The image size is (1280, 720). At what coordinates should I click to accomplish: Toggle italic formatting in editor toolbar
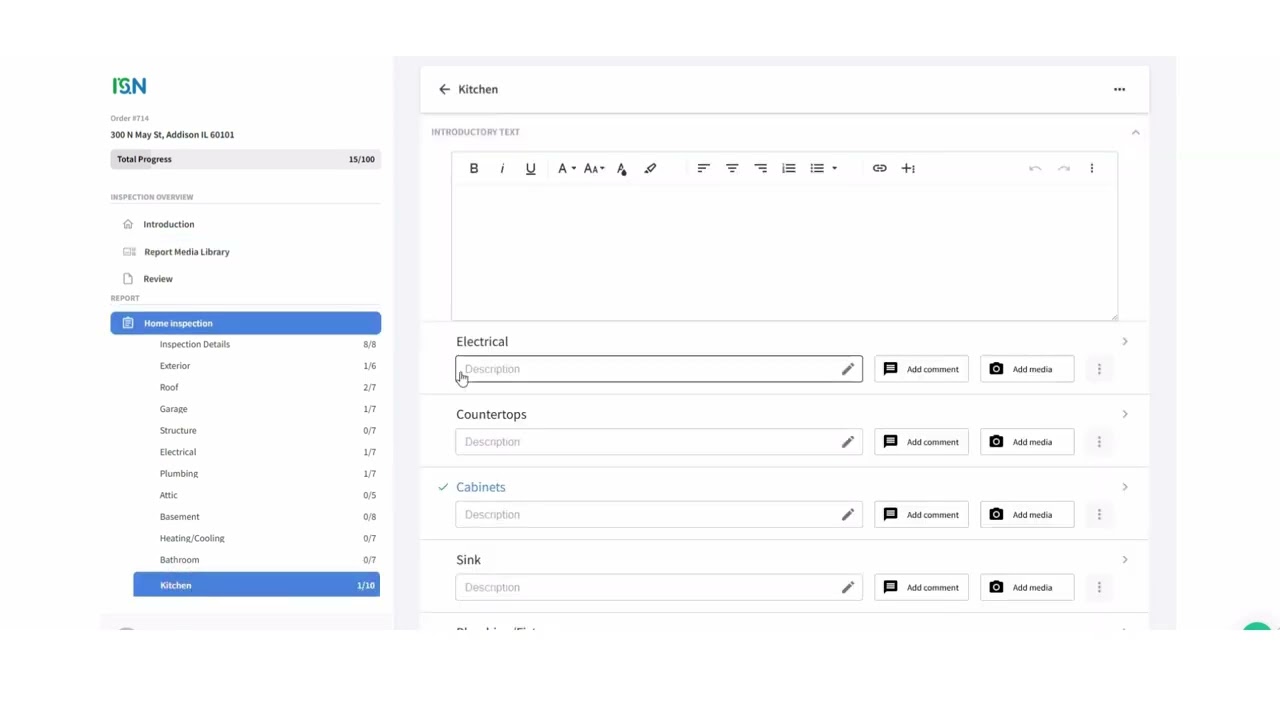(502, 168)
